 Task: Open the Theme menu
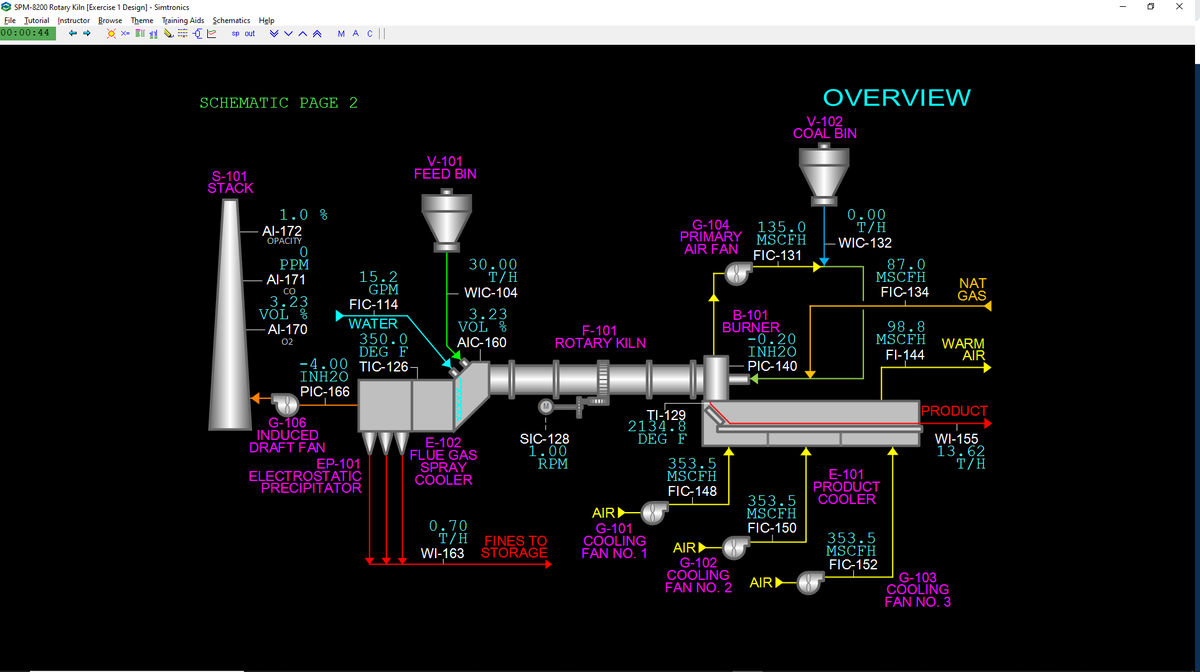142,20
